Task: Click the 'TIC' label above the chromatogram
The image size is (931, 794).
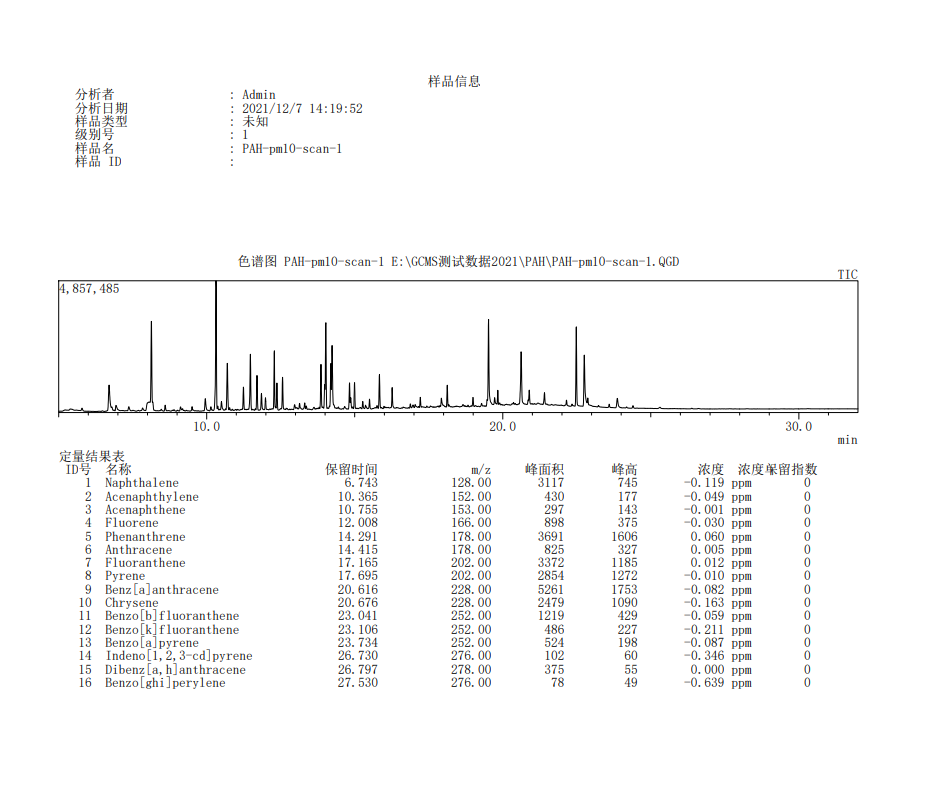Action: [x=848, y=274]
